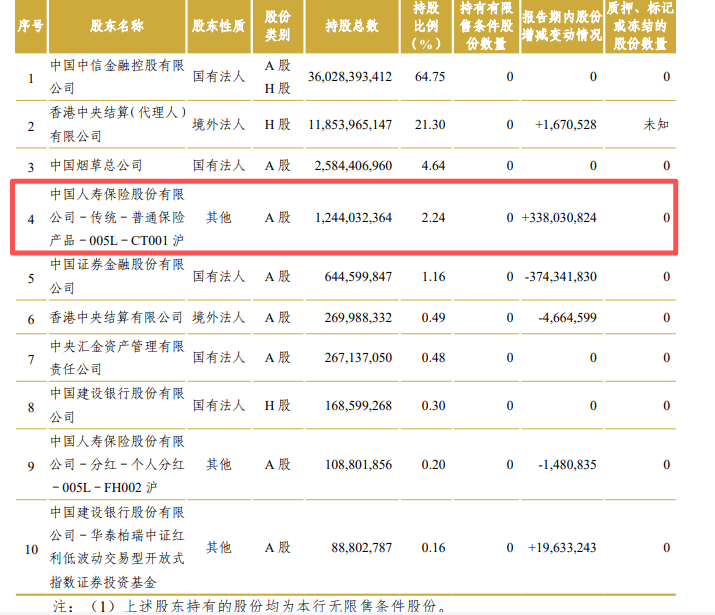Click the percentage 21.30
The width and height of the screenshot is (715, 615).
click(430, 124)
